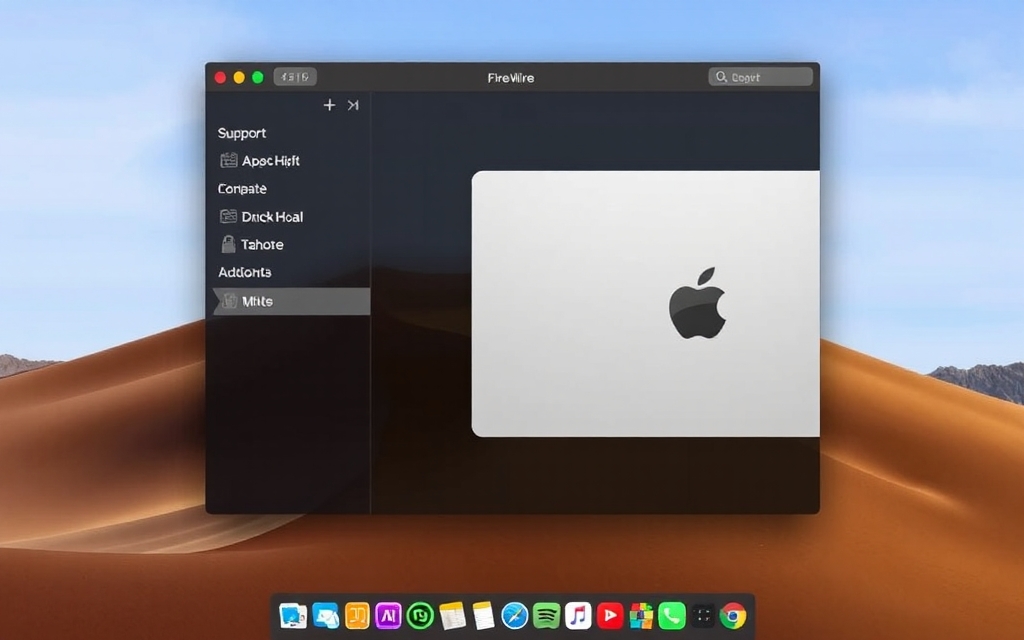Click the plus add icon in sidebar
Viewport: 1024px width, 640px height.
329,105
